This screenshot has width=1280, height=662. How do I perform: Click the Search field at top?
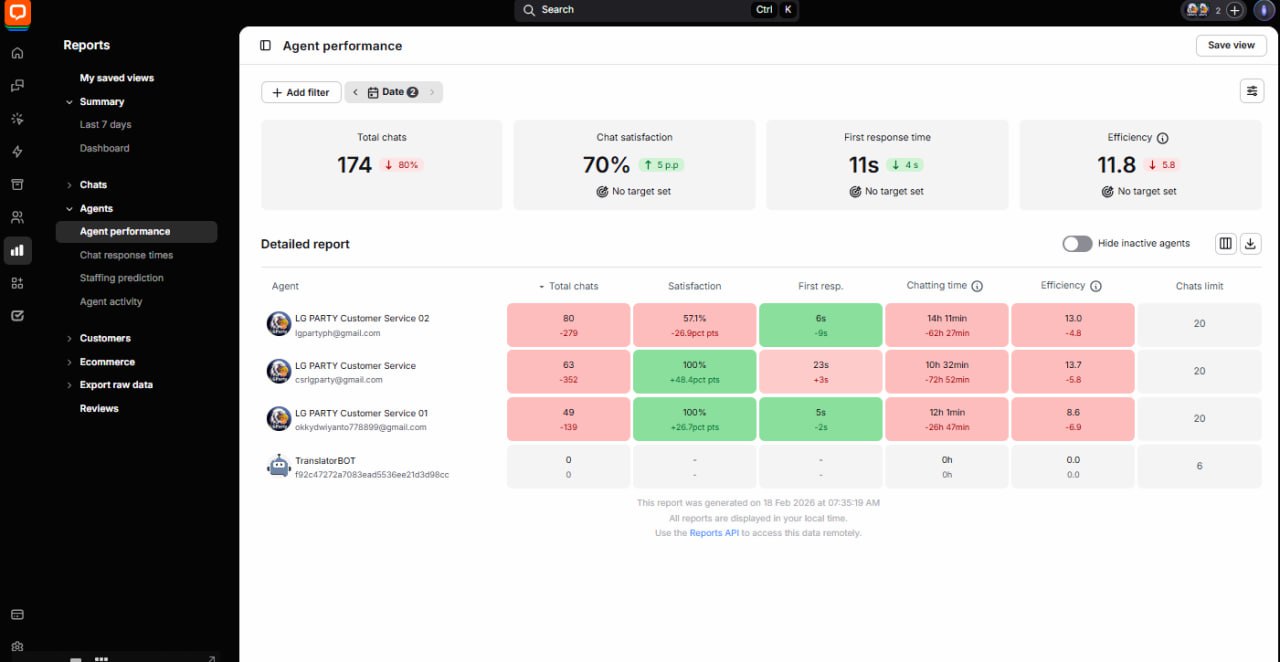(x=657, y=10)
